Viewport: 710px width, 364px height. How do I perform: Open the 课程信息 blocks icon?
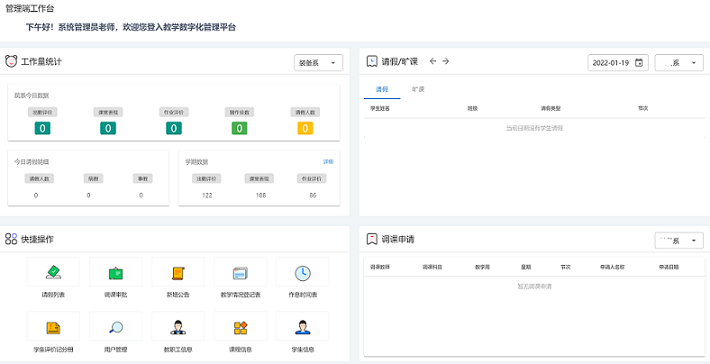point(240,328)
